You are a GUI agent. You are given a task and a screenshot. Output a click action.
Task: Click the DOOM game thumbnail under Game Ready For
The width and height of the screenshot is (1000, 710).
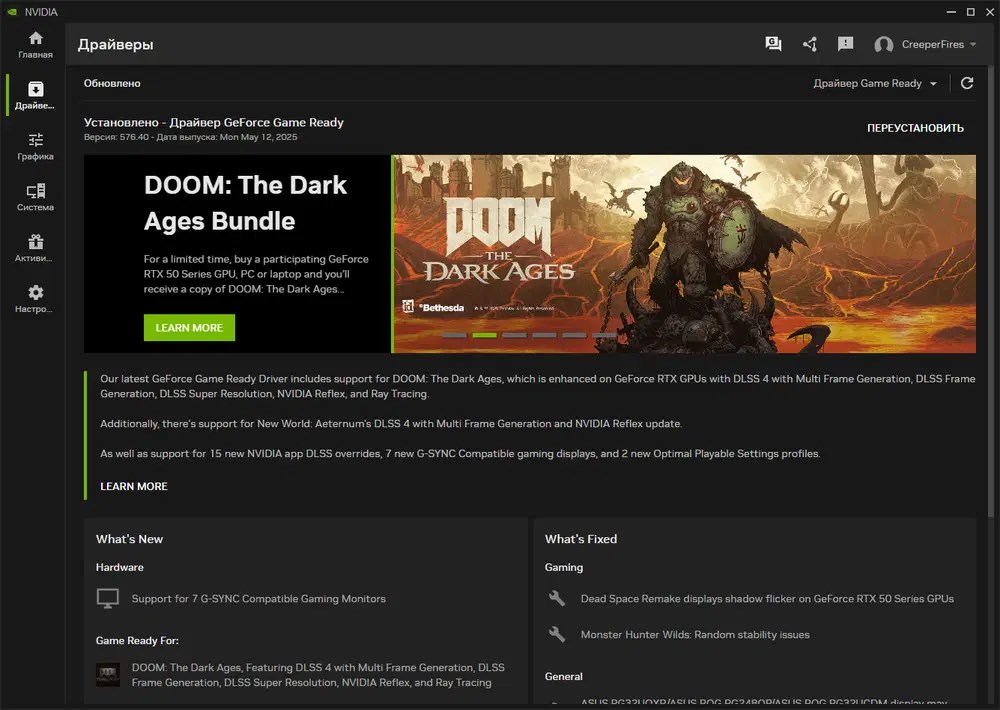[x=108, y=675]
